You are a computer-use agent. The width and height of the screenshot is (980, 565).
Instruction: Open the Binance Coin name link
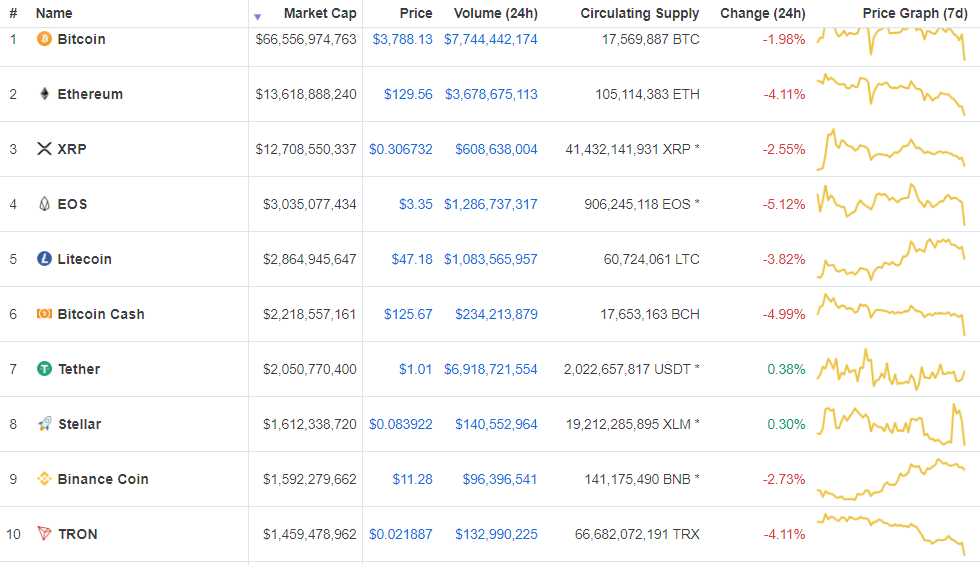pos(103,479)
